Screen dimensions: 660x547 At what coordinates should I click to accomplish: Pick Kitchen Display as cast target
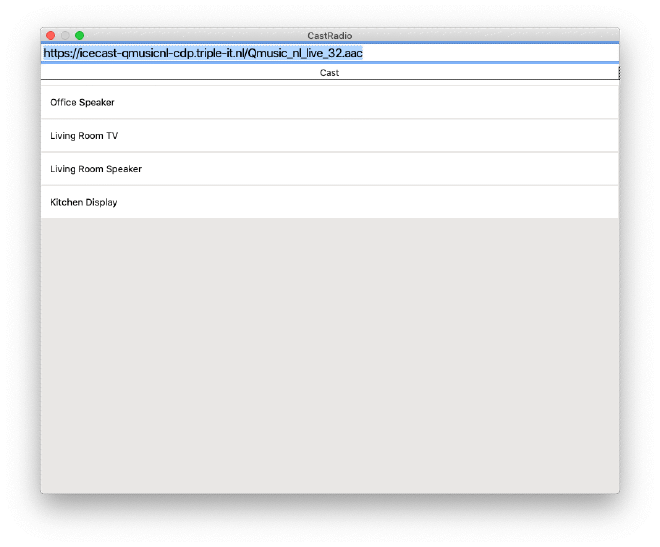[x=330, y=202]
